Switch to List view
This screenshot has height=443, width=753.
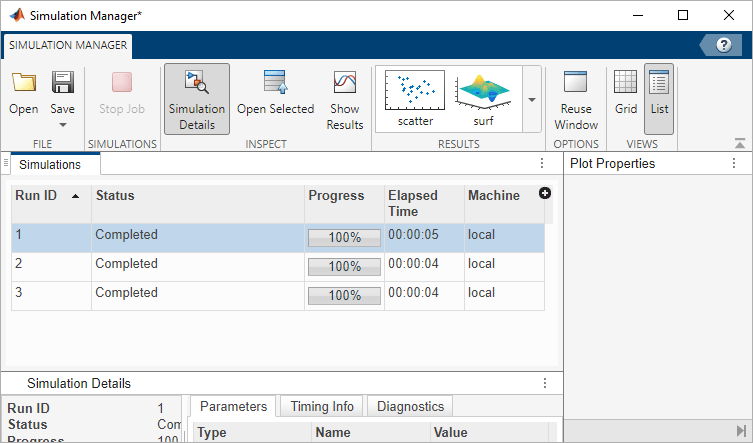click(659, 99)
